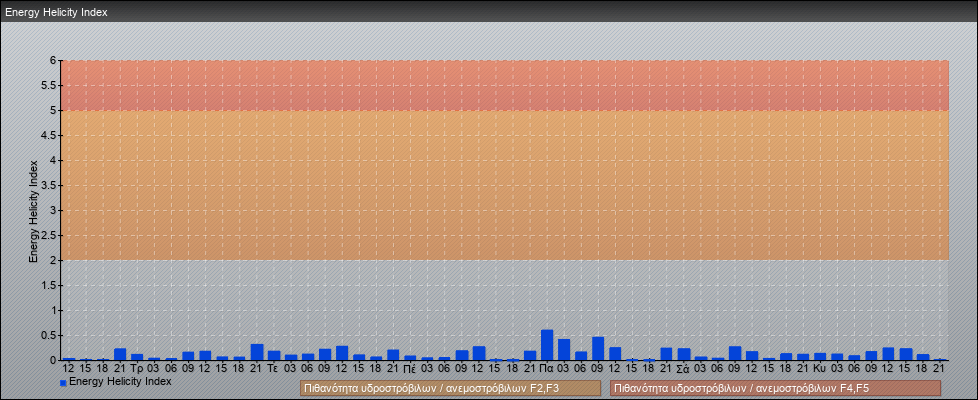Click the Πέ day label on x-axis
Screen dimensions: 978x400
[x=410, y=369]
